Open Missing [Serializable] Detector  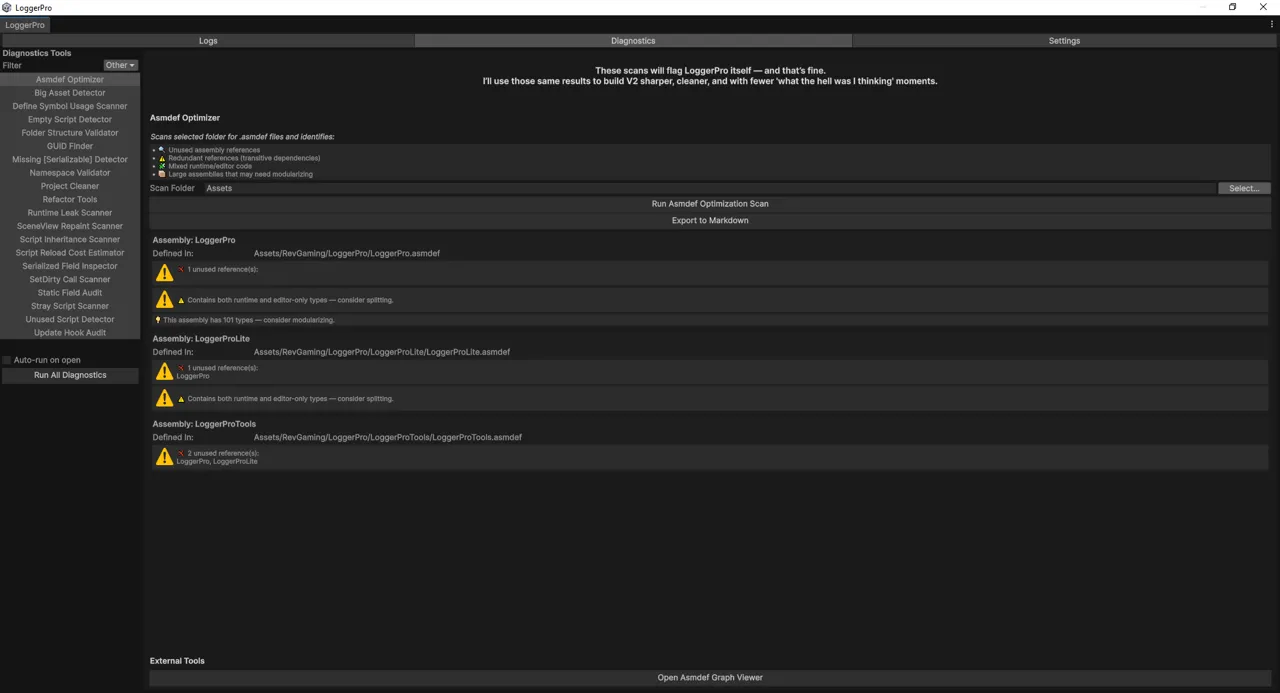pos(70,159)
